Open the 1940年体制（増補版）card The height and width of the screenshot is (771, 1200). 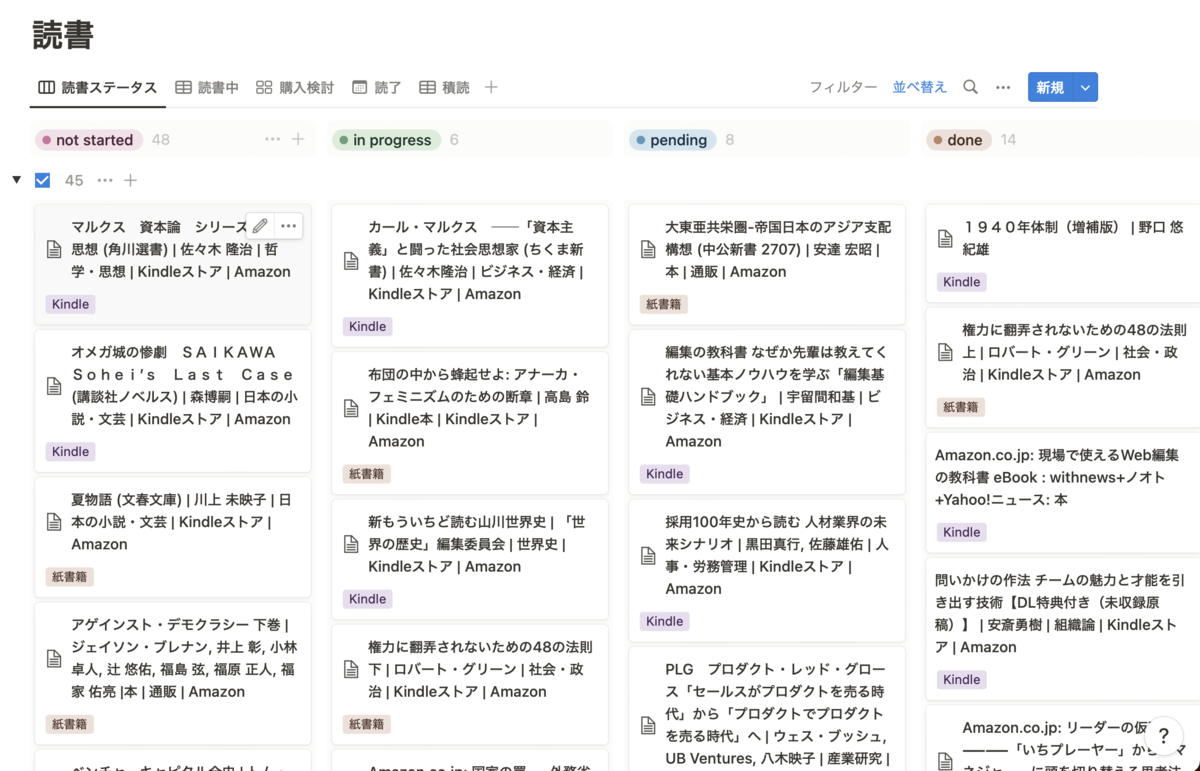(1063, 253)
